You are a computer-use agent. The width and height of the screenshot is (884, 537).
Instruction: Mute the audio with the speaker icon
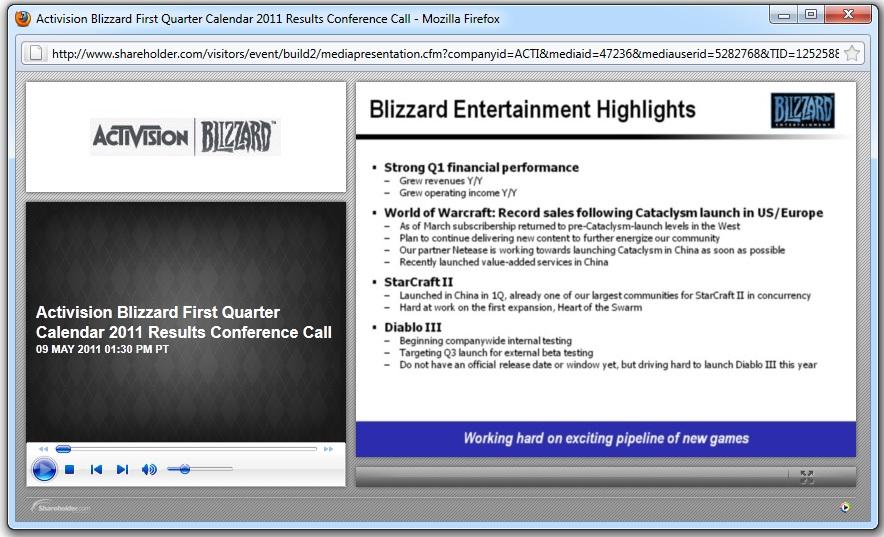pos(149,469)
